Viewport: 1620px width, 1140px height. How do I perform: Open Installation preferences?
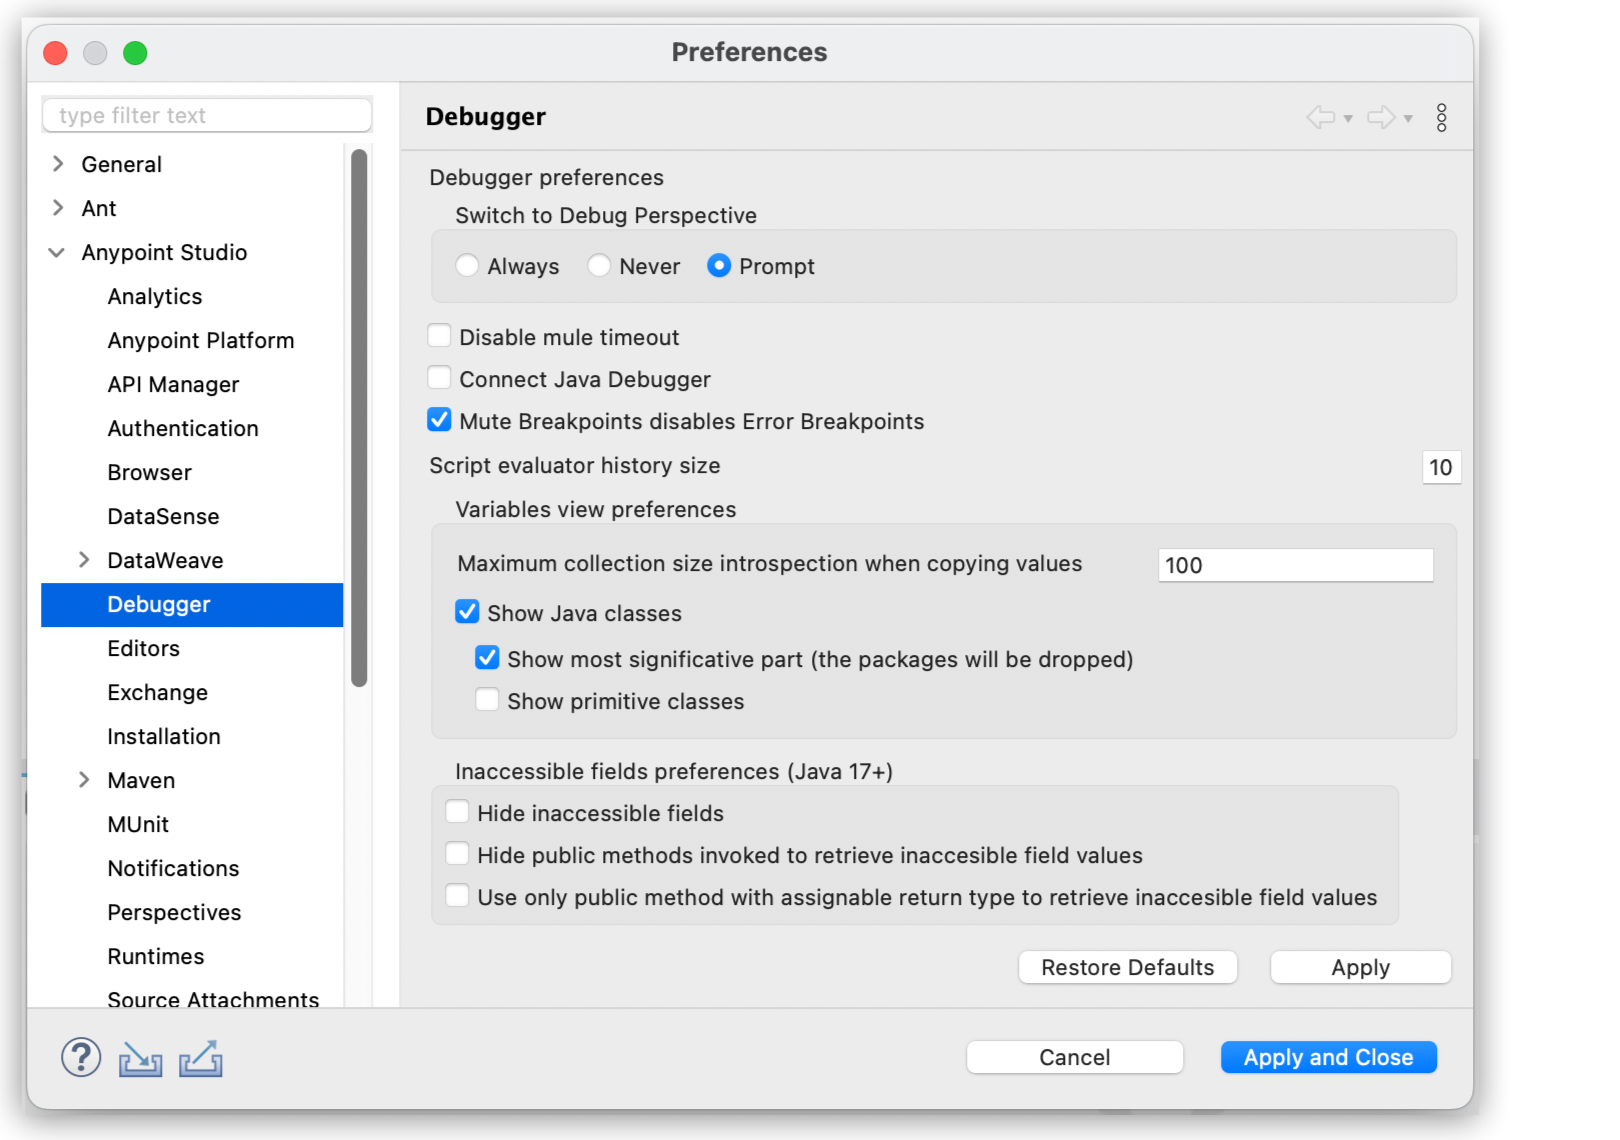point(164,737)
